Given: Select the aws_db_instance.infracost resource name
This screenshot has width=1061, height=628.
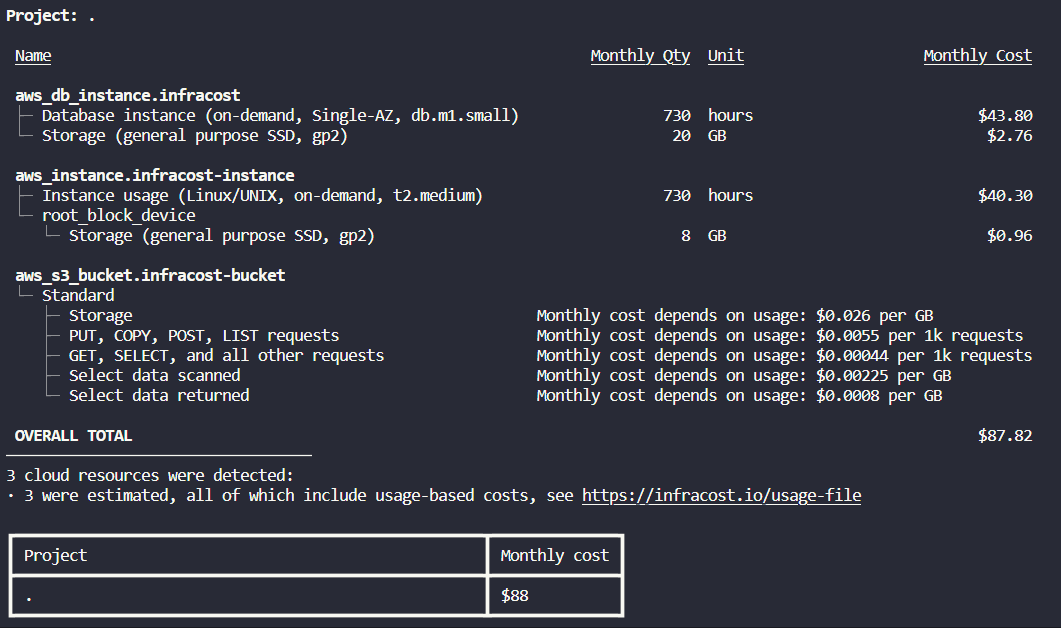Looking at the screenshot, I should click(x=128, y=95).
